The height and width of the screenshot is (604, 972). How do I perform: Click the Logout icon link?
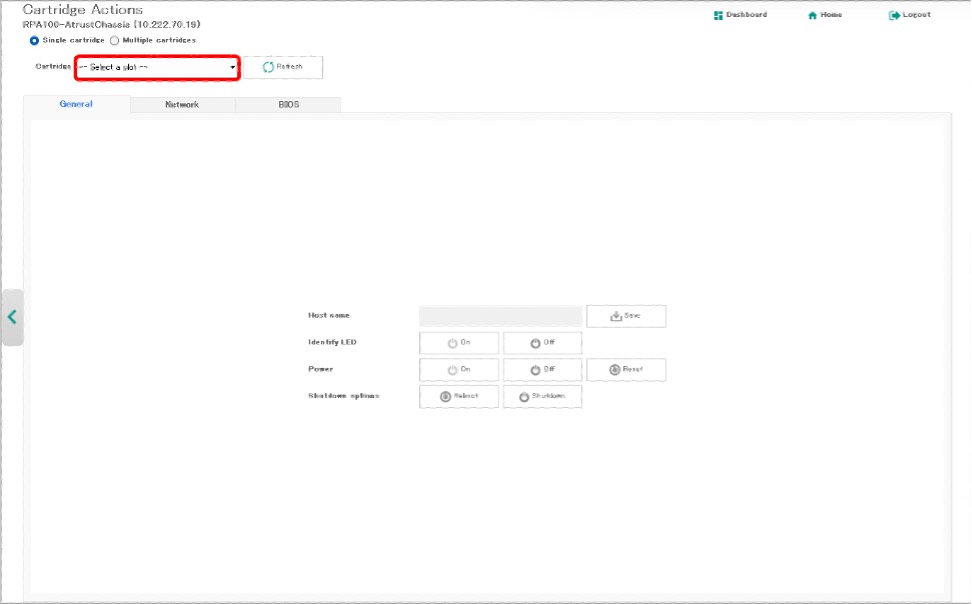coord(909,15)
